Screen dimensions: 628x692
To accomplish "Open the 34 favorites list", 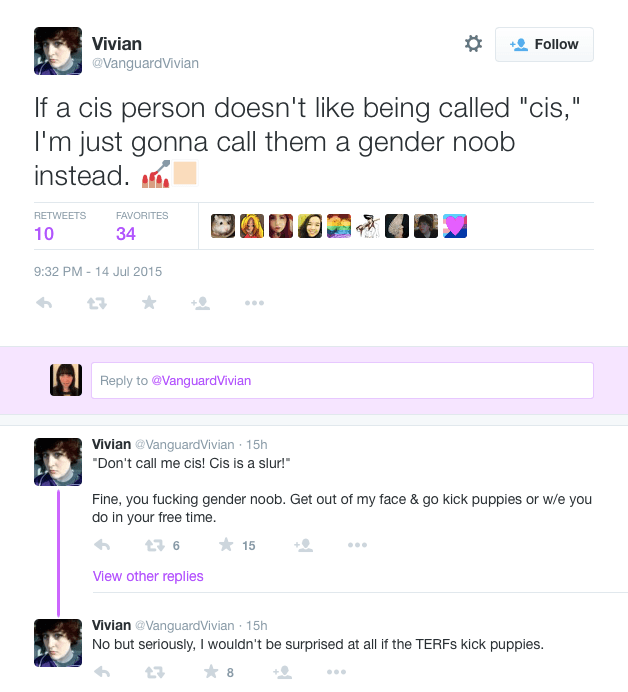I will (x=142, y=226).
